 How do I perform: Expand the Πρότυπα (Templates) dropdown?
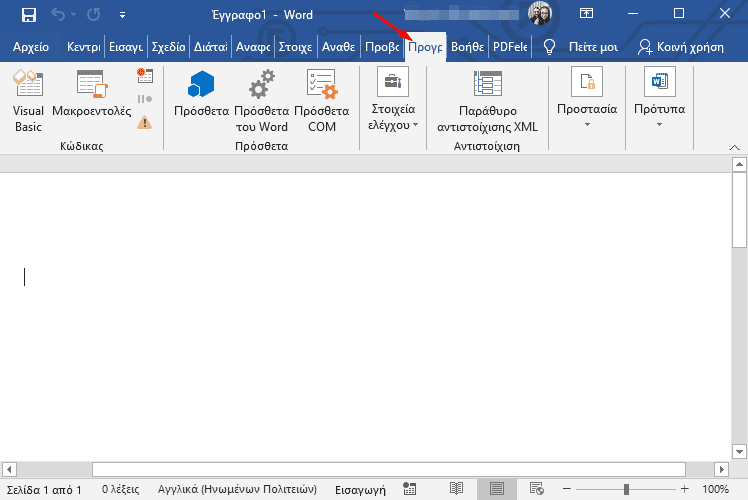coord(659,98)
